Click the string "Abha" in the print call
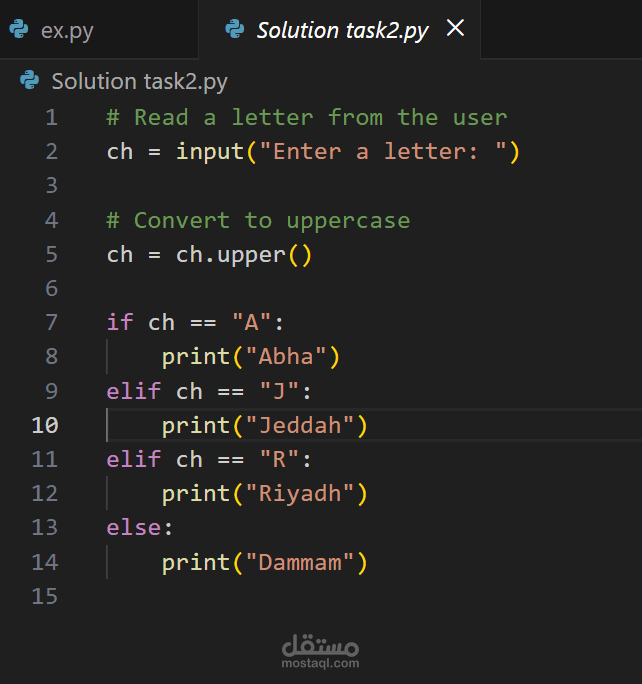This screenshot has height=684, width=642. [x=286, y=357]
